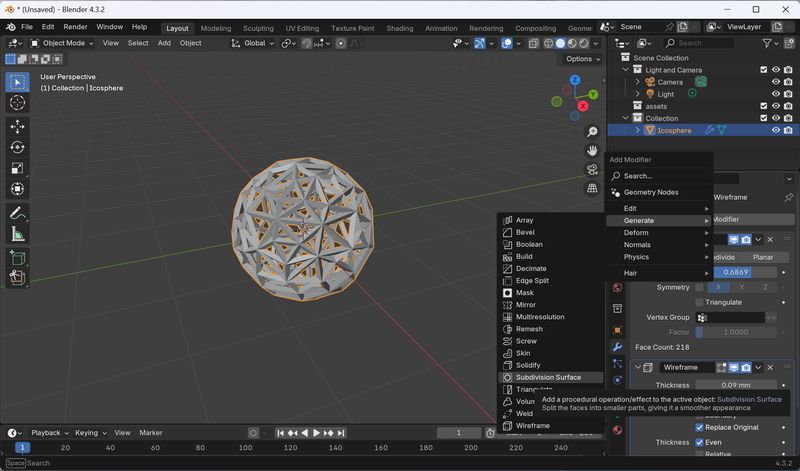Open the Edit top menu
The width and height of the screenshot is (800, 471).
pyautogui.click(x=48, y=27)
